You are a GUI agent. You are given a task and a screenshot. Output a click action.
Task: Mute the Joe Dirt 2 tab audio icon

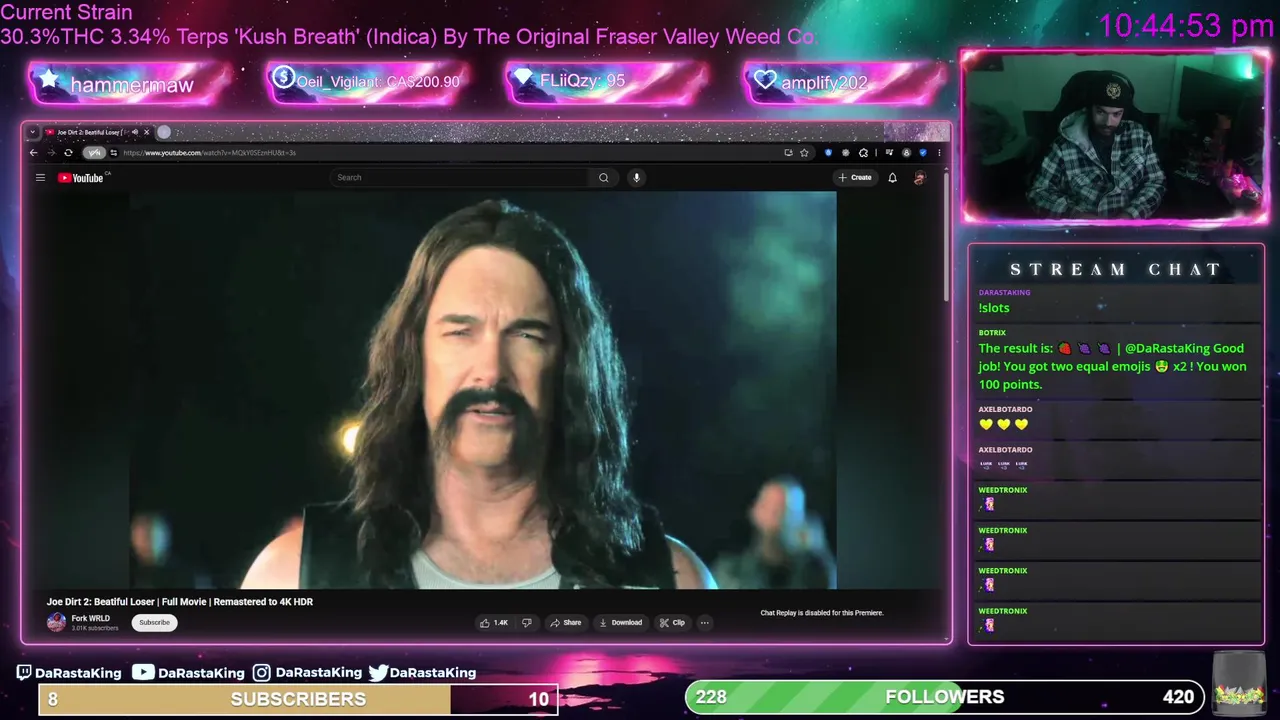135,132
